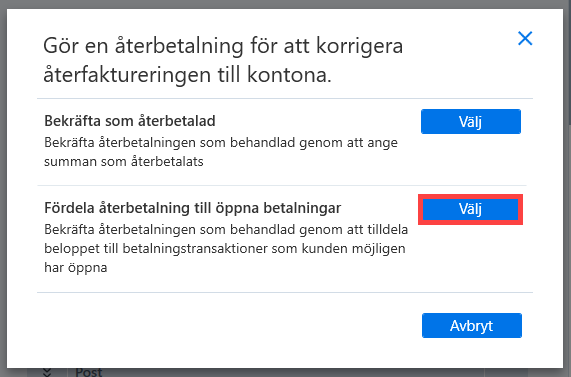
Task: Click Välj next to Bekräfta som återbetalad
Action: click(x=471, y=121)
